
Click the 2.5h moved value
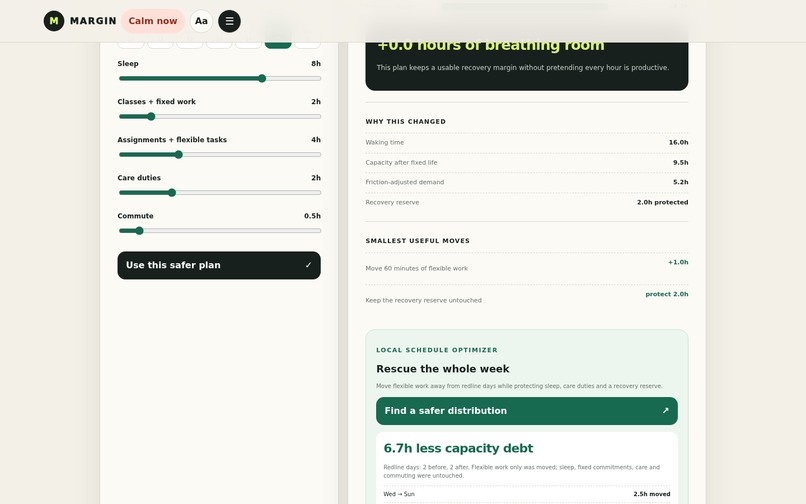(x=652, y=494)
